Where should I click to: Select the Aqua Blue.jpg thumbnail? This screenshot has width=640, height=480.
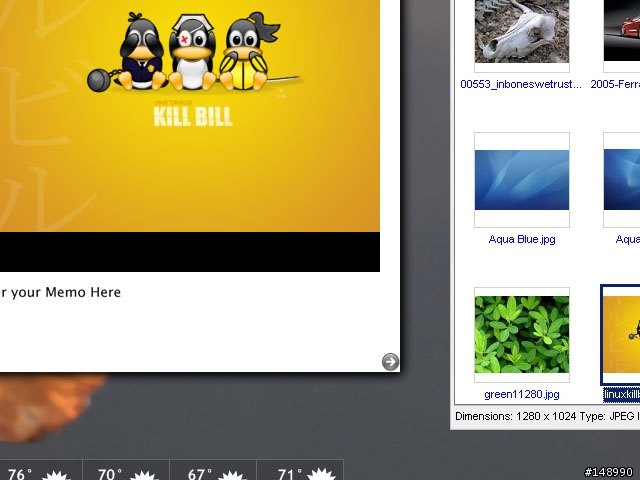click(522, 180)
